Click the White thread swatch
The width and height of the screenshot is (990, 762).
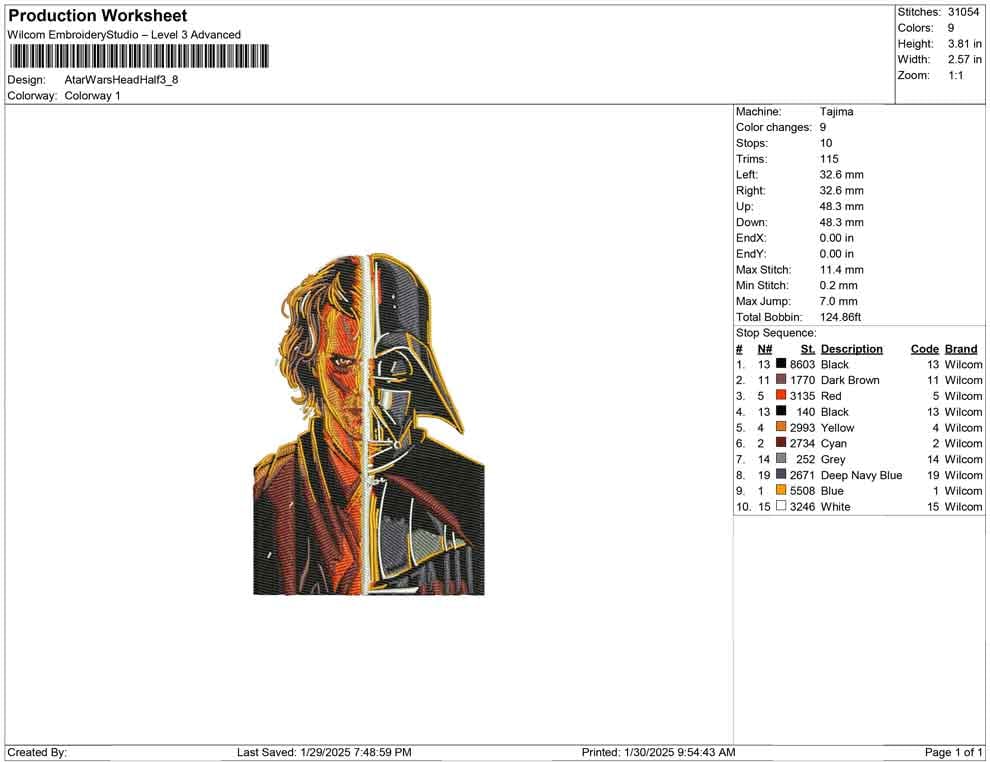pyautogui.click(x=781, y=506)
